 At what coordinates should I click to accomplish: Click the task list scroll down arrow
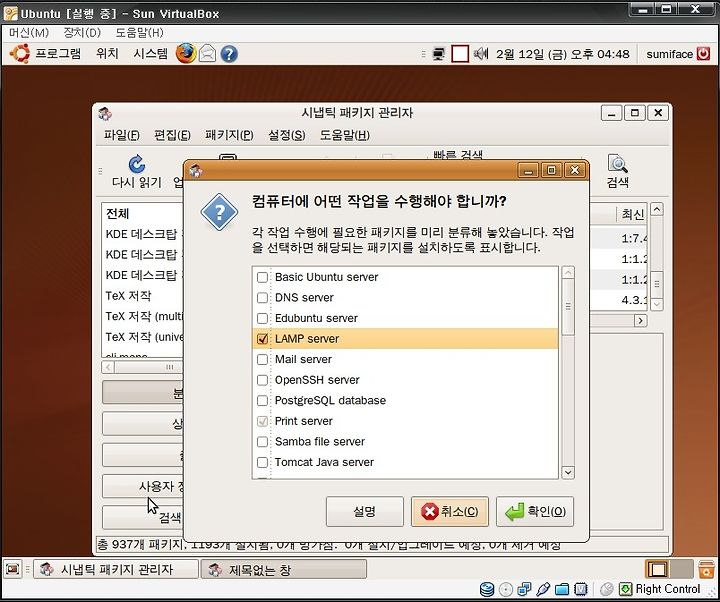click(568, 472)
